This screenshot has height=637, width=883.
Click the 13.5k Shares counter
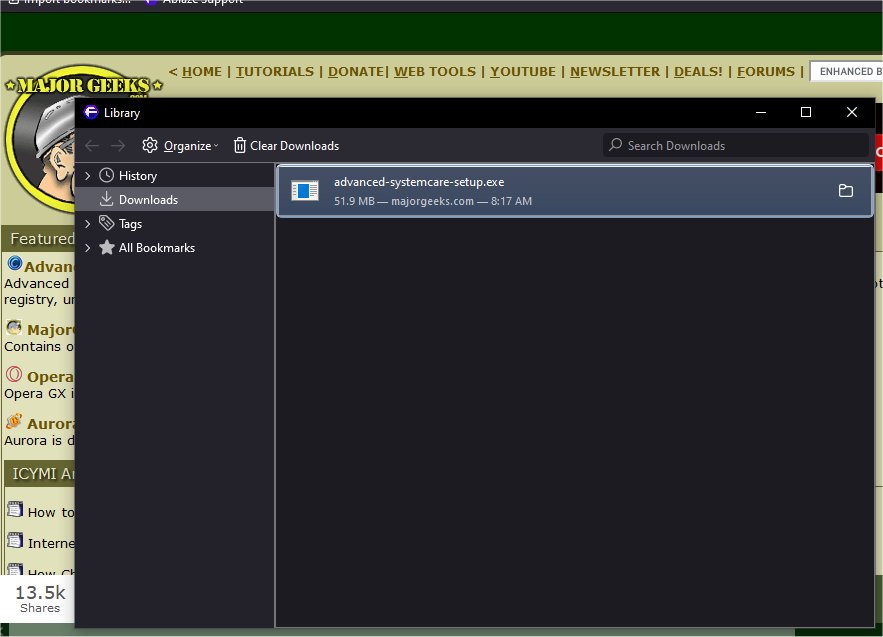[x=39, y=599]
